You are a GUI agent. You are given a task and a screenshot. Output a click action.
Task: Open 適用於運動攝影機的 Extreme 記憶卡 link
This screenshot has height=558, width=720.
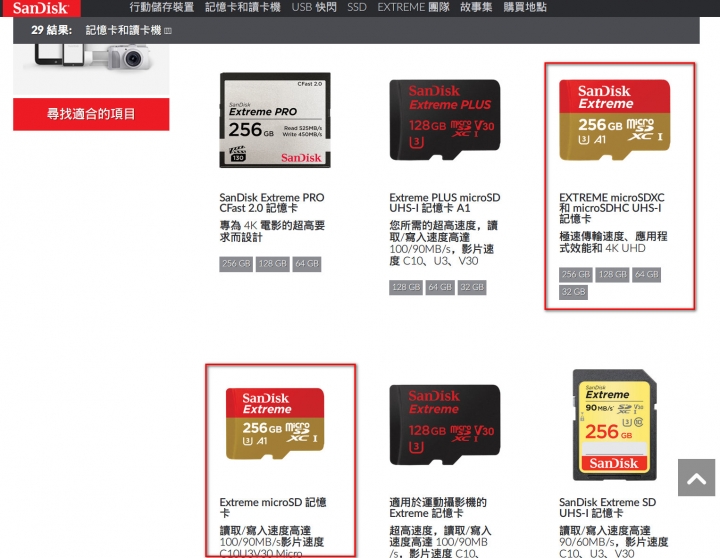tap(438, 507)
